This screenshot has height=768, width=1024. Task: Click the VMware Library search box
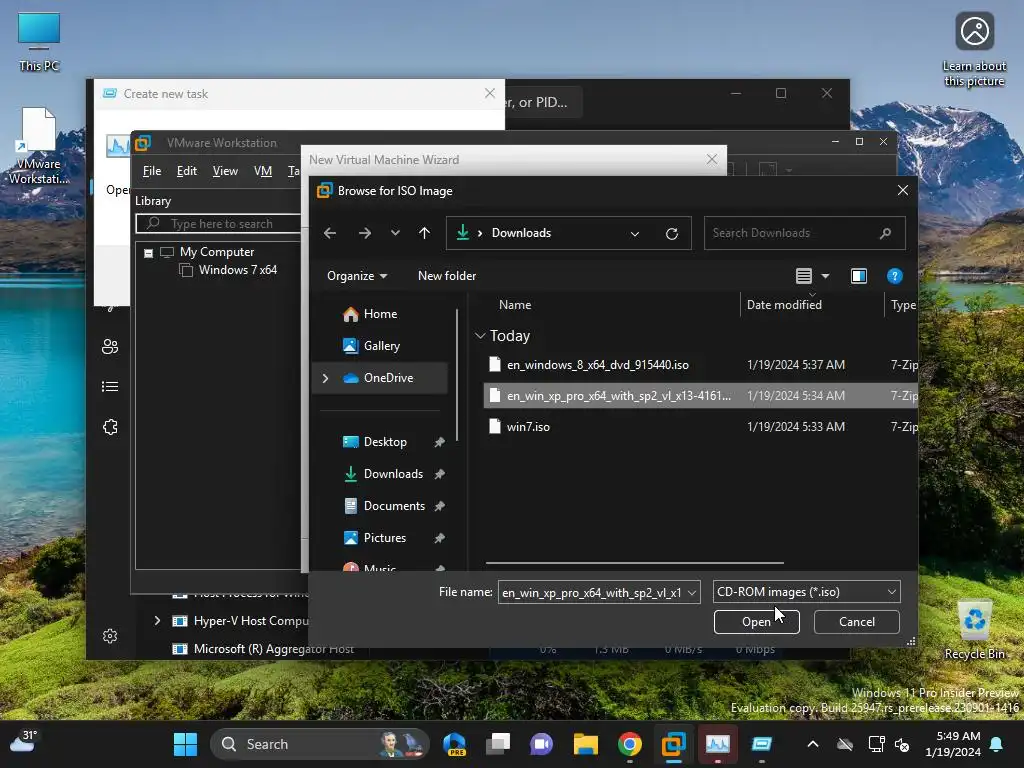219,224
